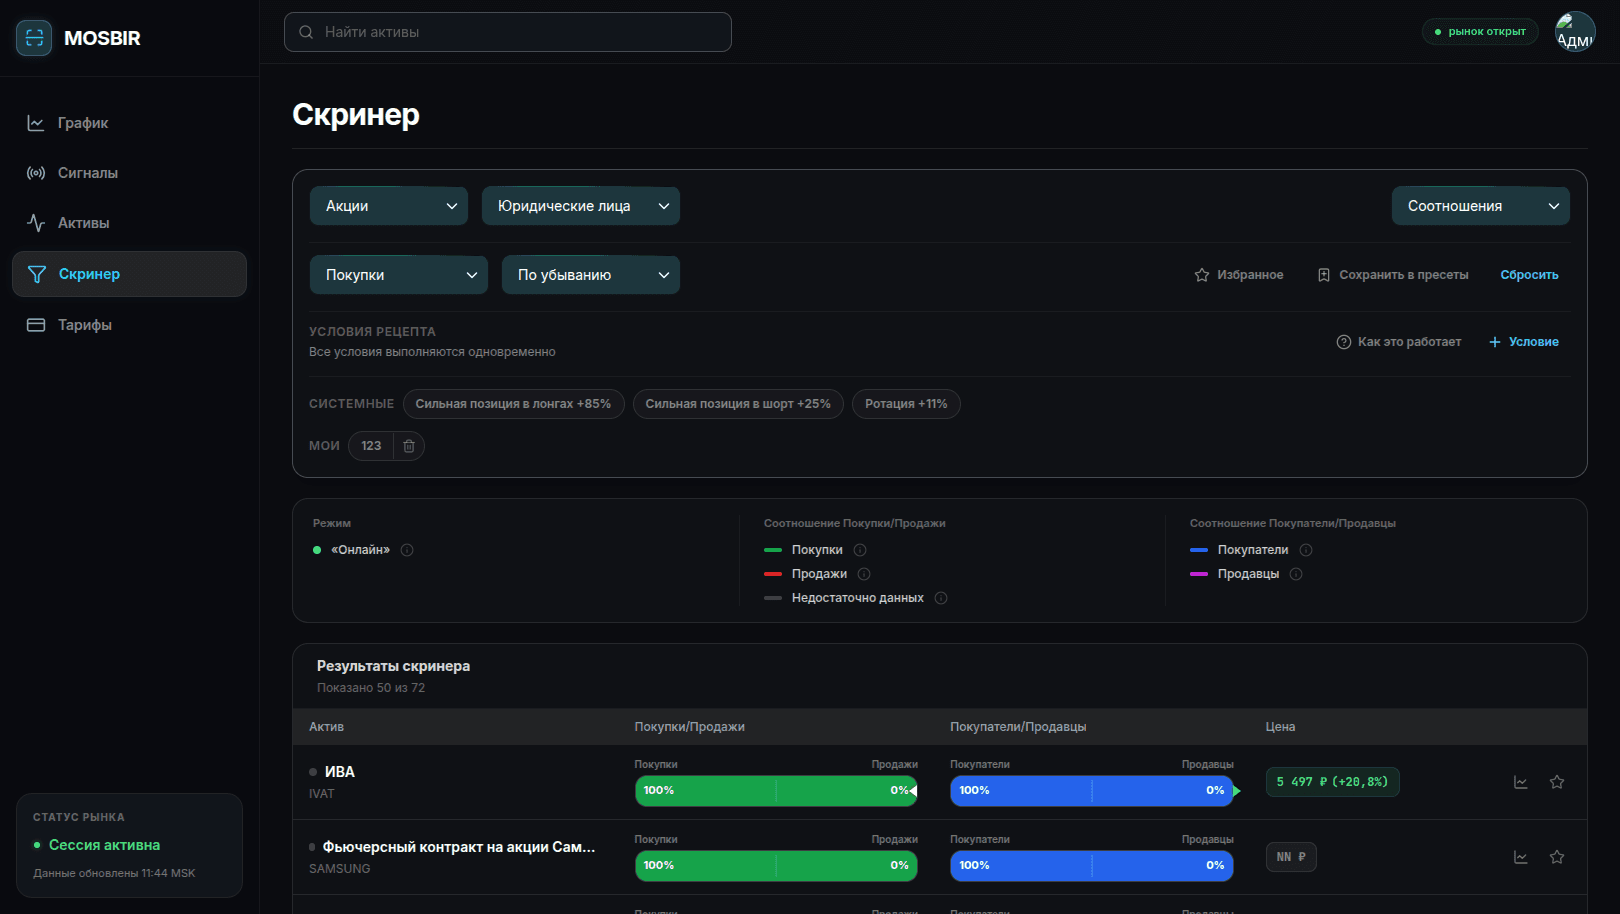Screen dimensions: 1620x914
Task: Click the Избранное star filter
Action: pos(1239,275)
